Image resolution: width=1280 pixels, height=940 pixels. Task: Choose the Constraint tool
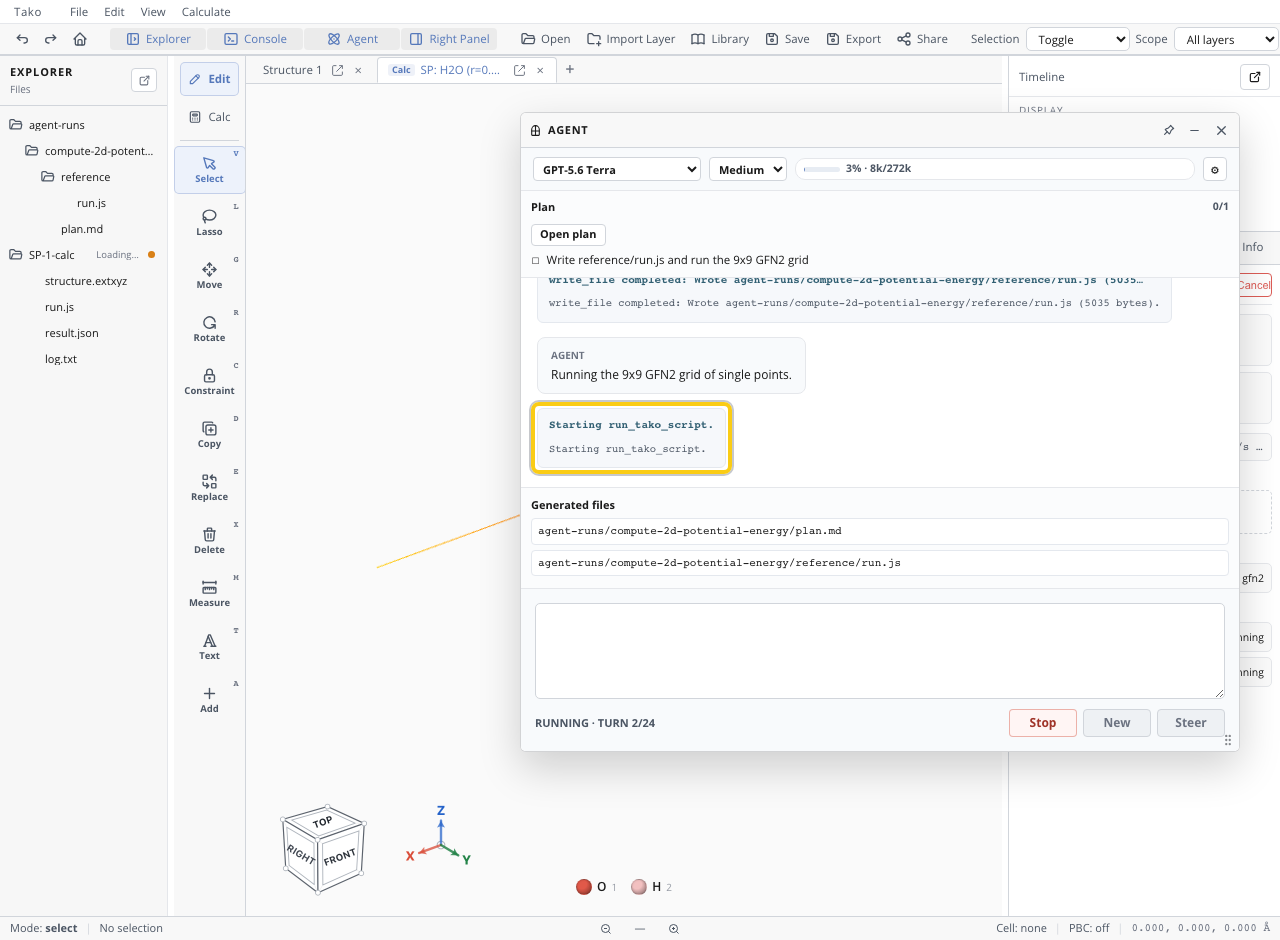click(x=209, y=381)
